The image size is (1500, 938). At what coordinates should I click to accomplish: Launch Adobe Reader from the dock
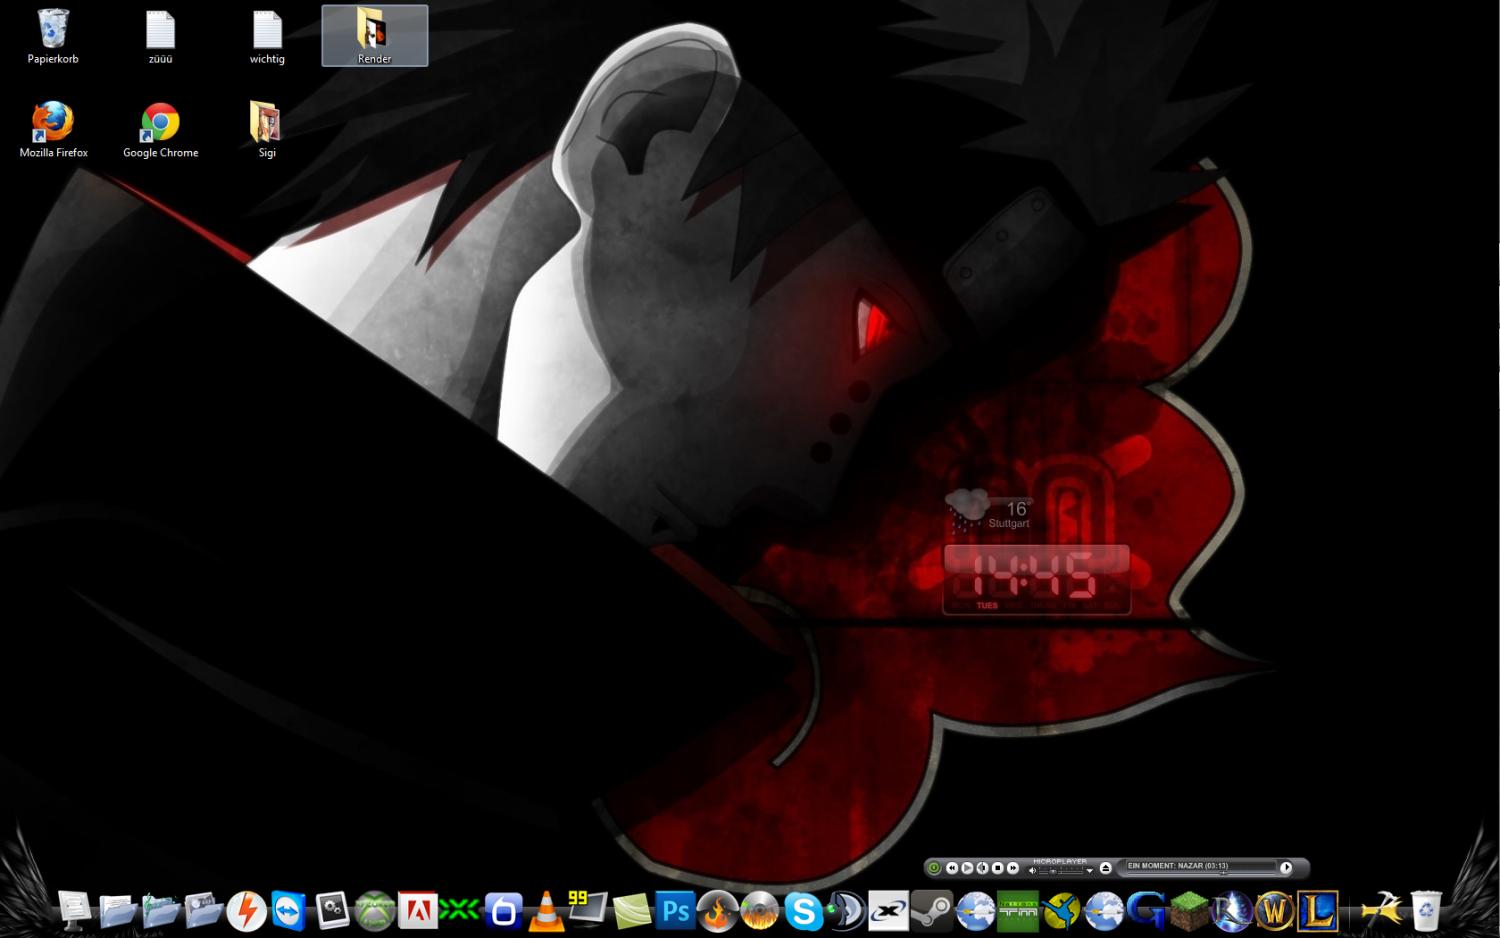[x=418, y=911]
